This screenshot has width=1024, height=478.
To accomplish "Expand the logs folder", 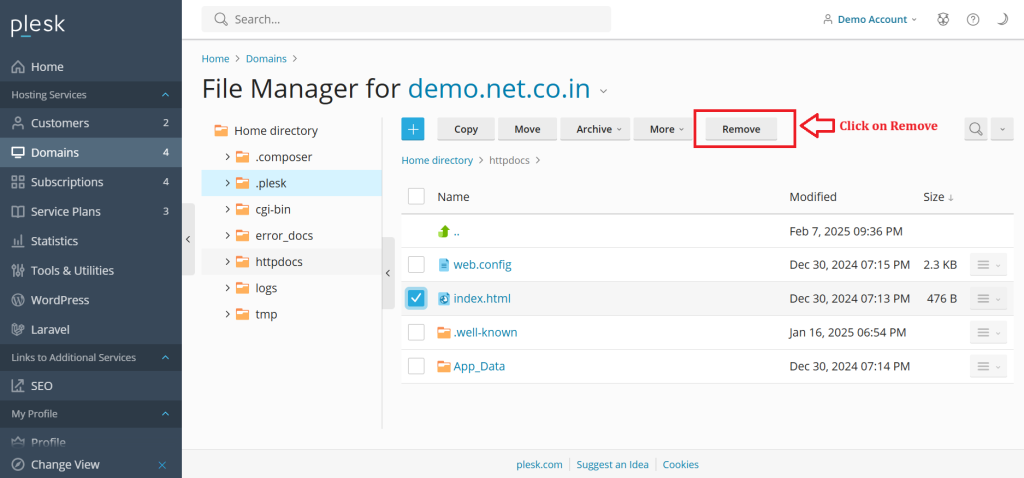I will click(x=227, y=288).
